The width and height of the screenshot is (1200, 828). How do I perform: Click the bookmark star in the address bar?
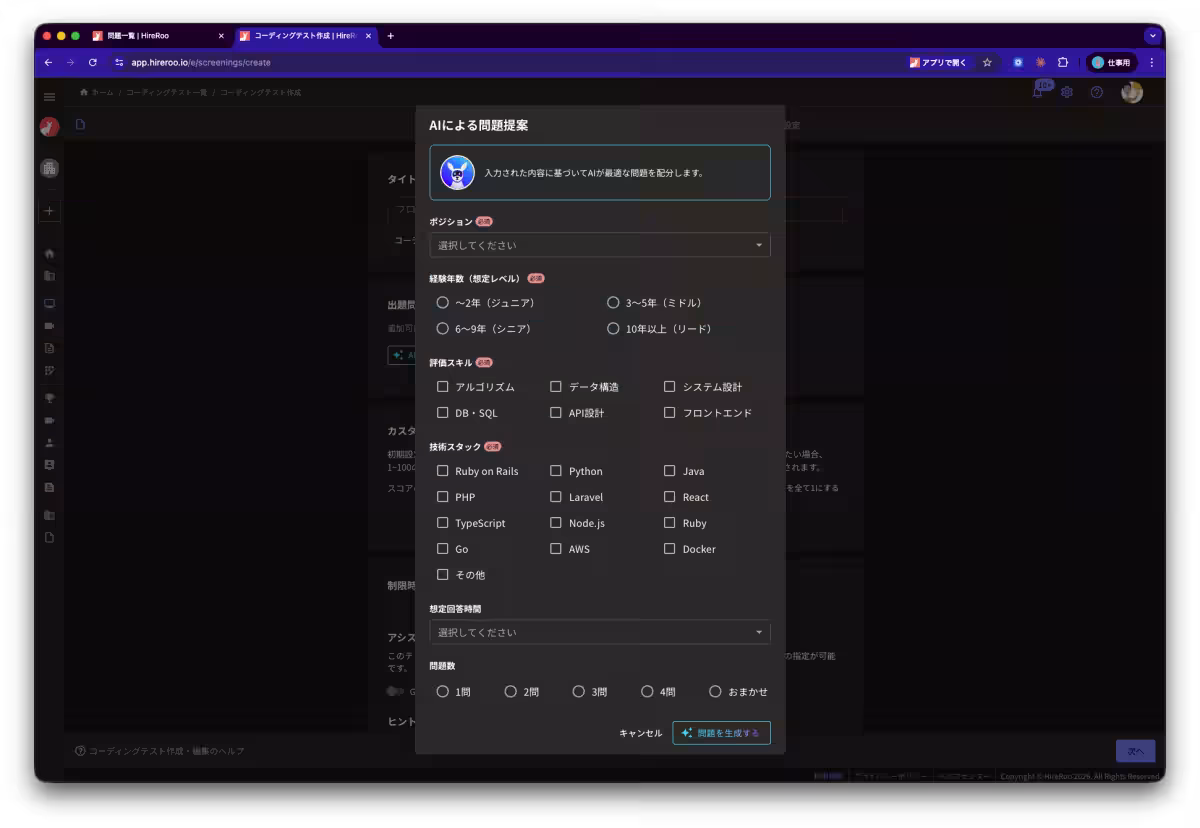[x=987, y=62]
